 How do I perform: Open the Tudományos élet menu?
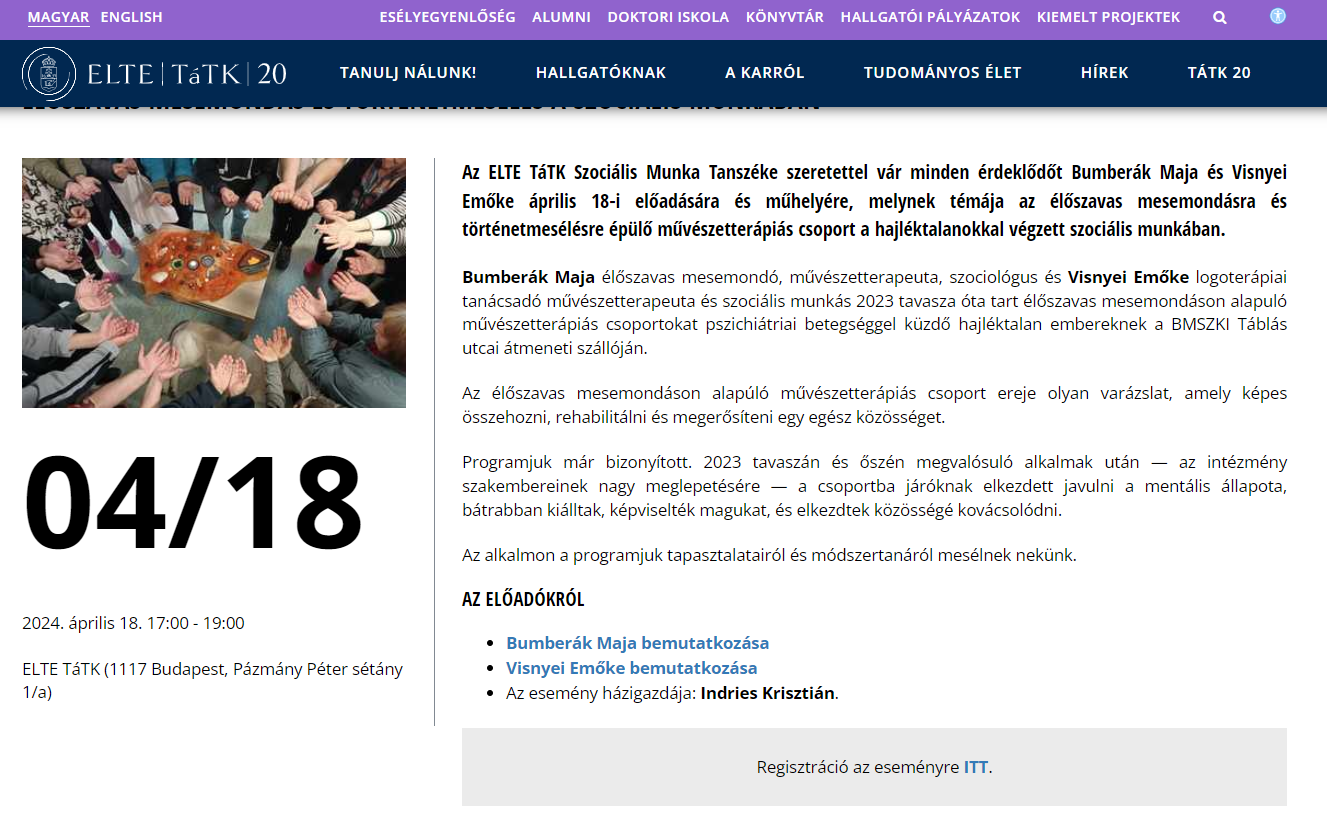[x=942, y=73]
